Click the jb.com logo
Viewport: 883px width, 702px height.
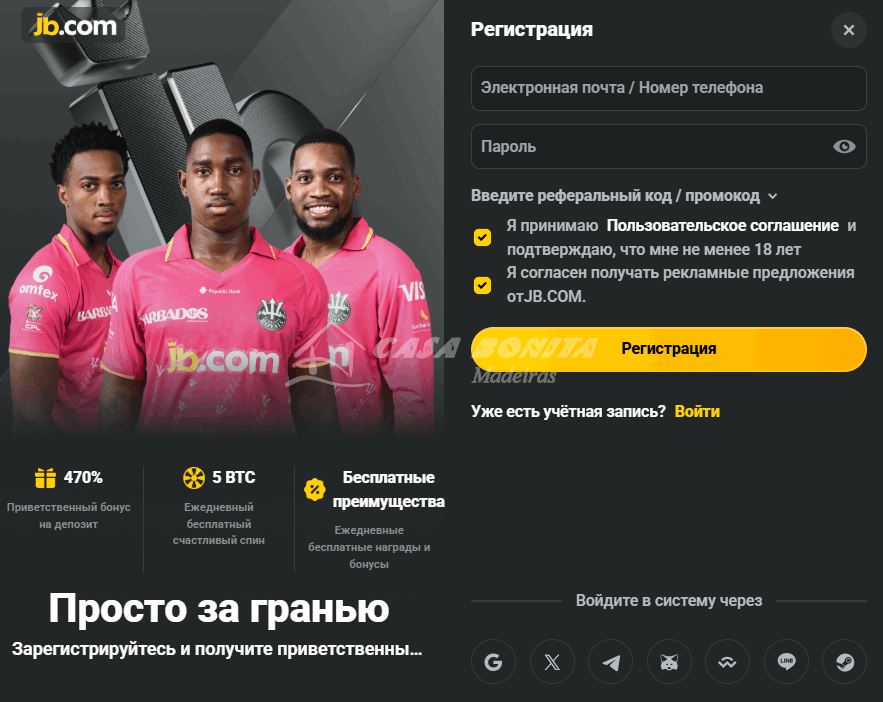point(75,25)
